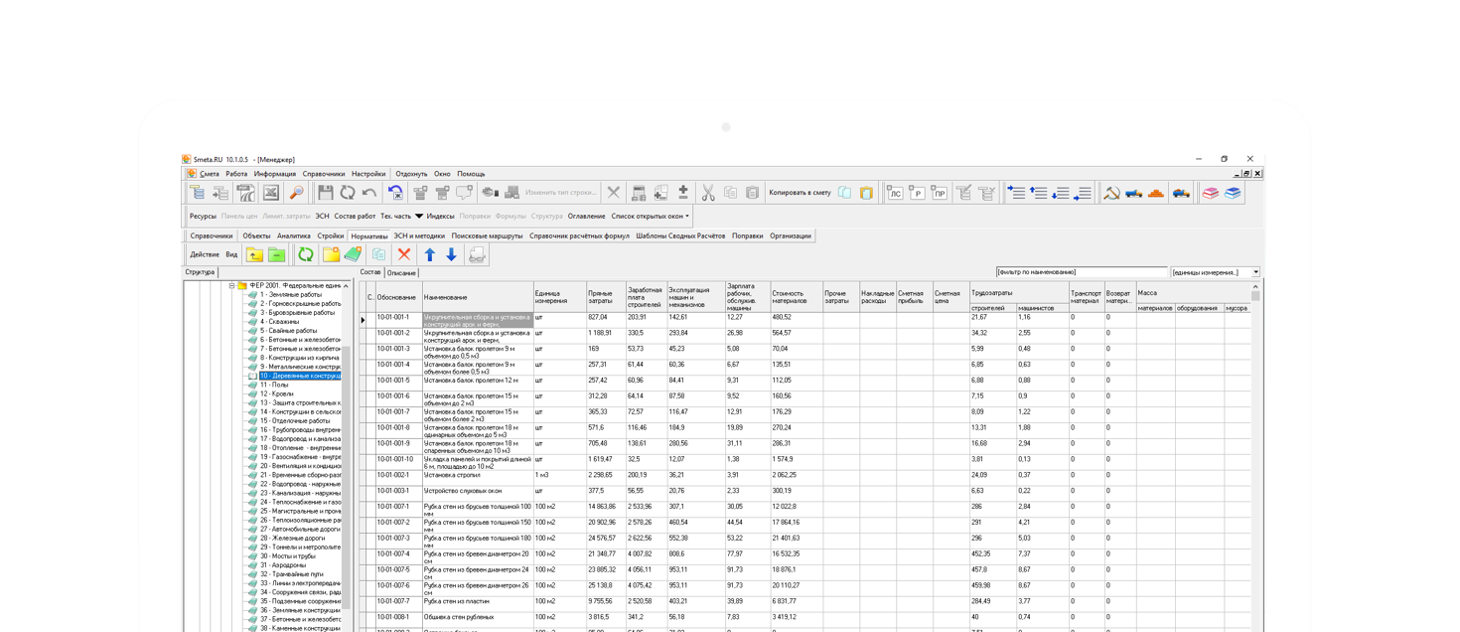The width and height of the screenshot is (1460, 632).
Task: Click the Обоснование column header
Action: [x=398, y=297]
